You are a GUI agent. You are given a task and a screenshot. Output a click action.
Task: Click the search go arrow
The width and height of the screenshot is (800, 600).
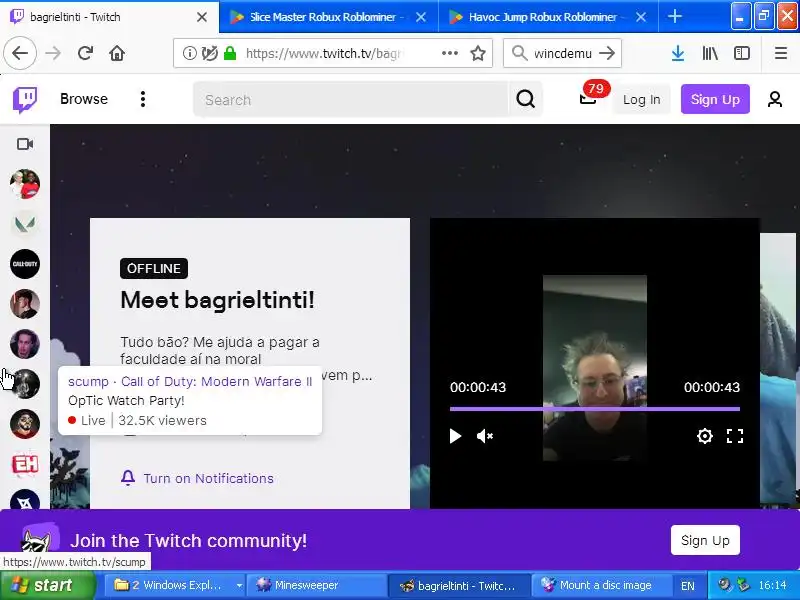607,53
